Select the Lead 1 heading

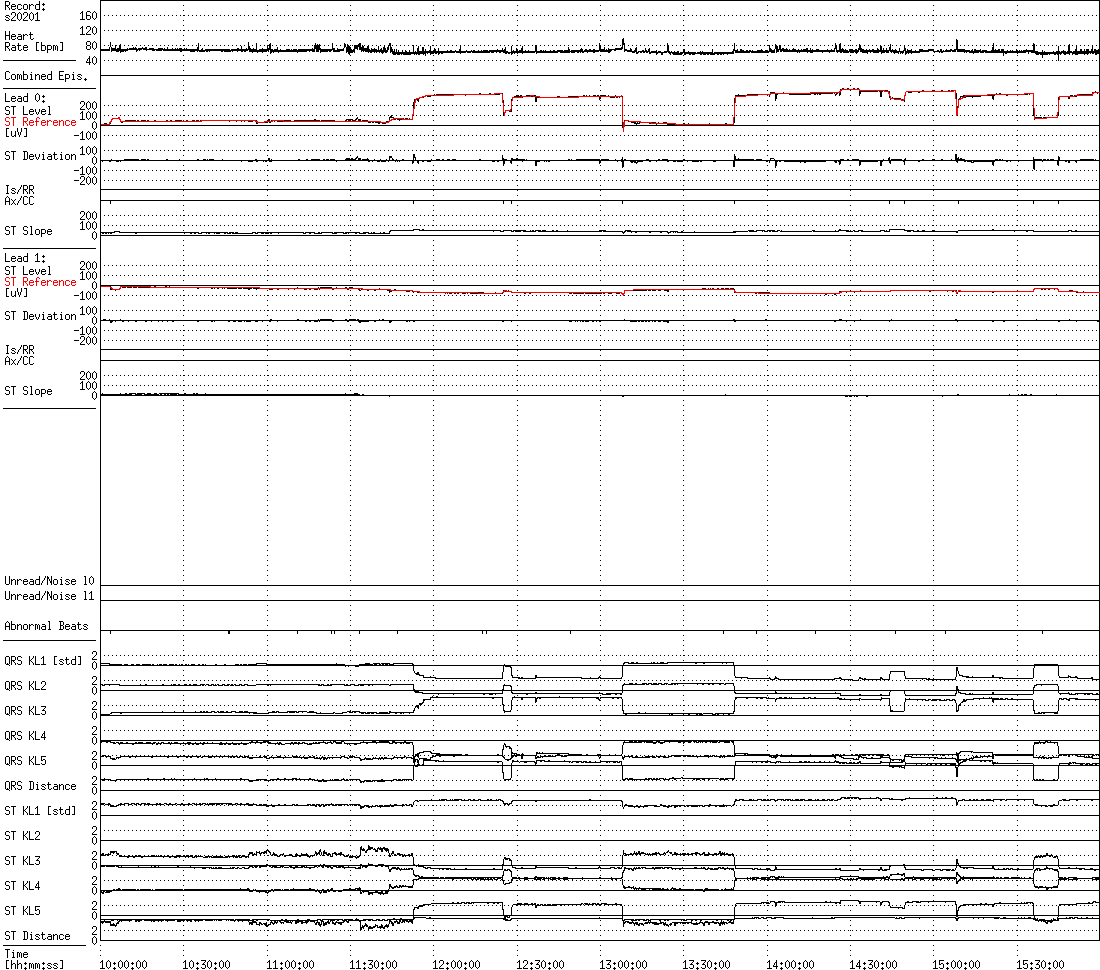(x=25, y=258)
